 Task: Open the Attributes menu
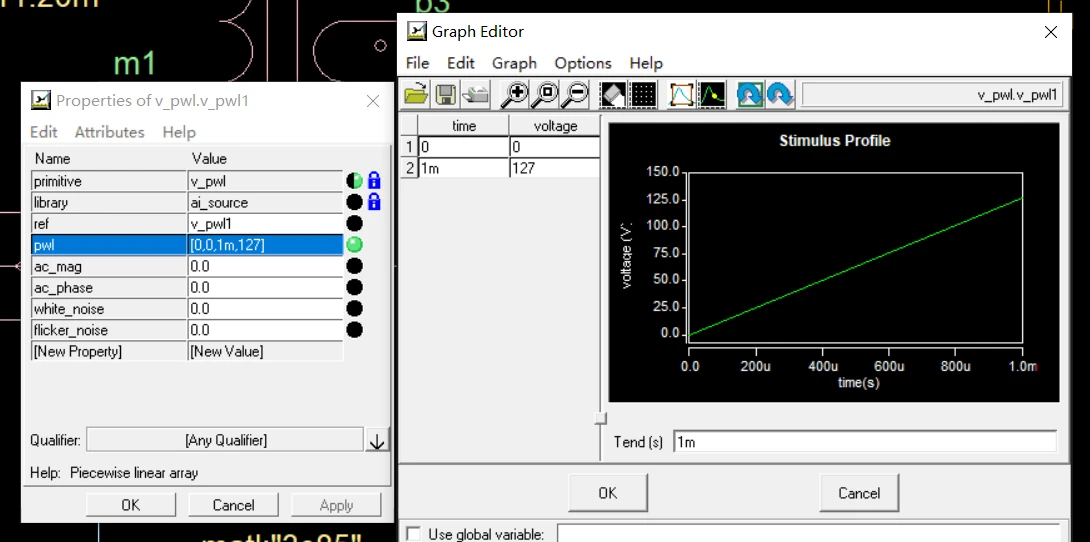110,132
